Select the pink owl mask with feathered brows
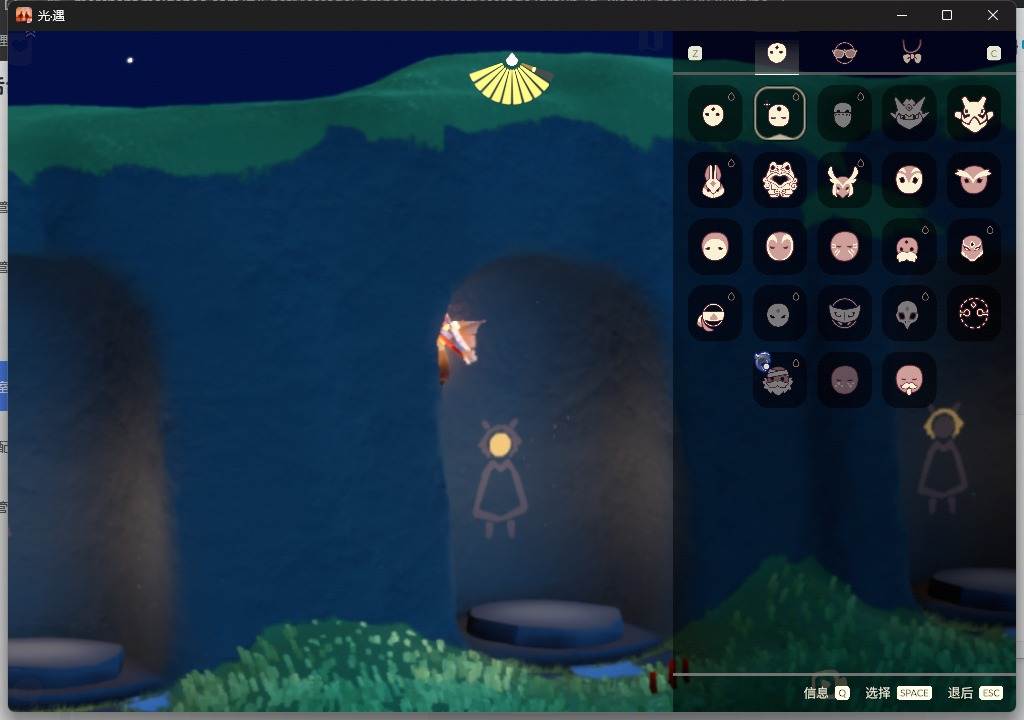 point(973,180)
